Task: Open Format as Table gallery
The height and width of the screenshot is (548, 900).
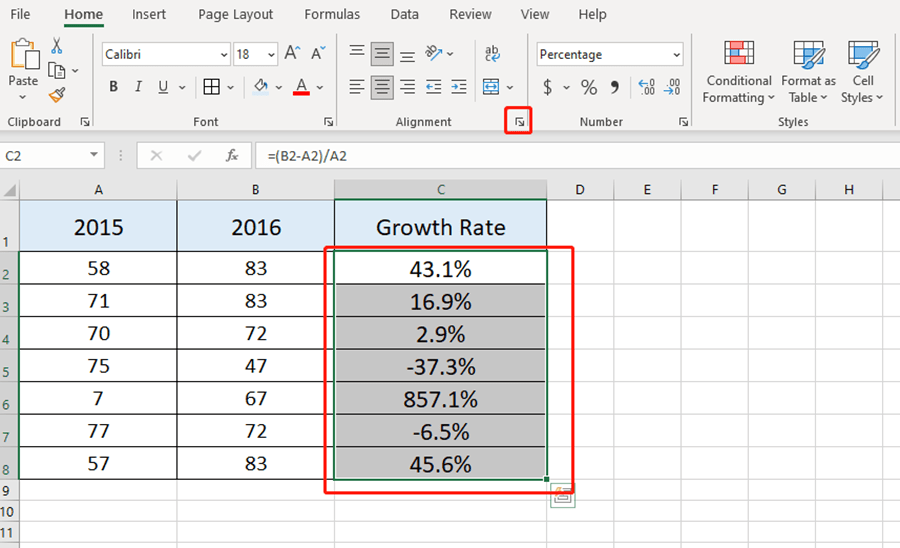Action: point(808,72)
